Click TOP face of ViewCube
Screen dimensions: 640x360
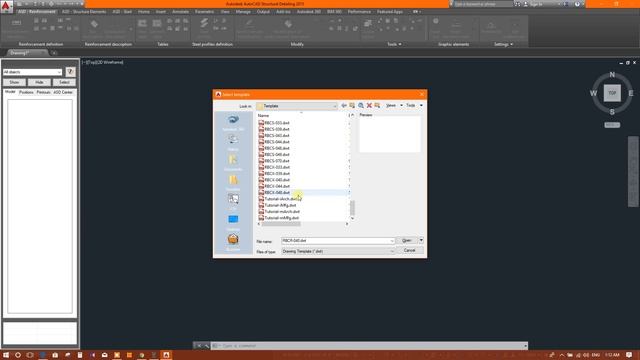tap(612, 93)
